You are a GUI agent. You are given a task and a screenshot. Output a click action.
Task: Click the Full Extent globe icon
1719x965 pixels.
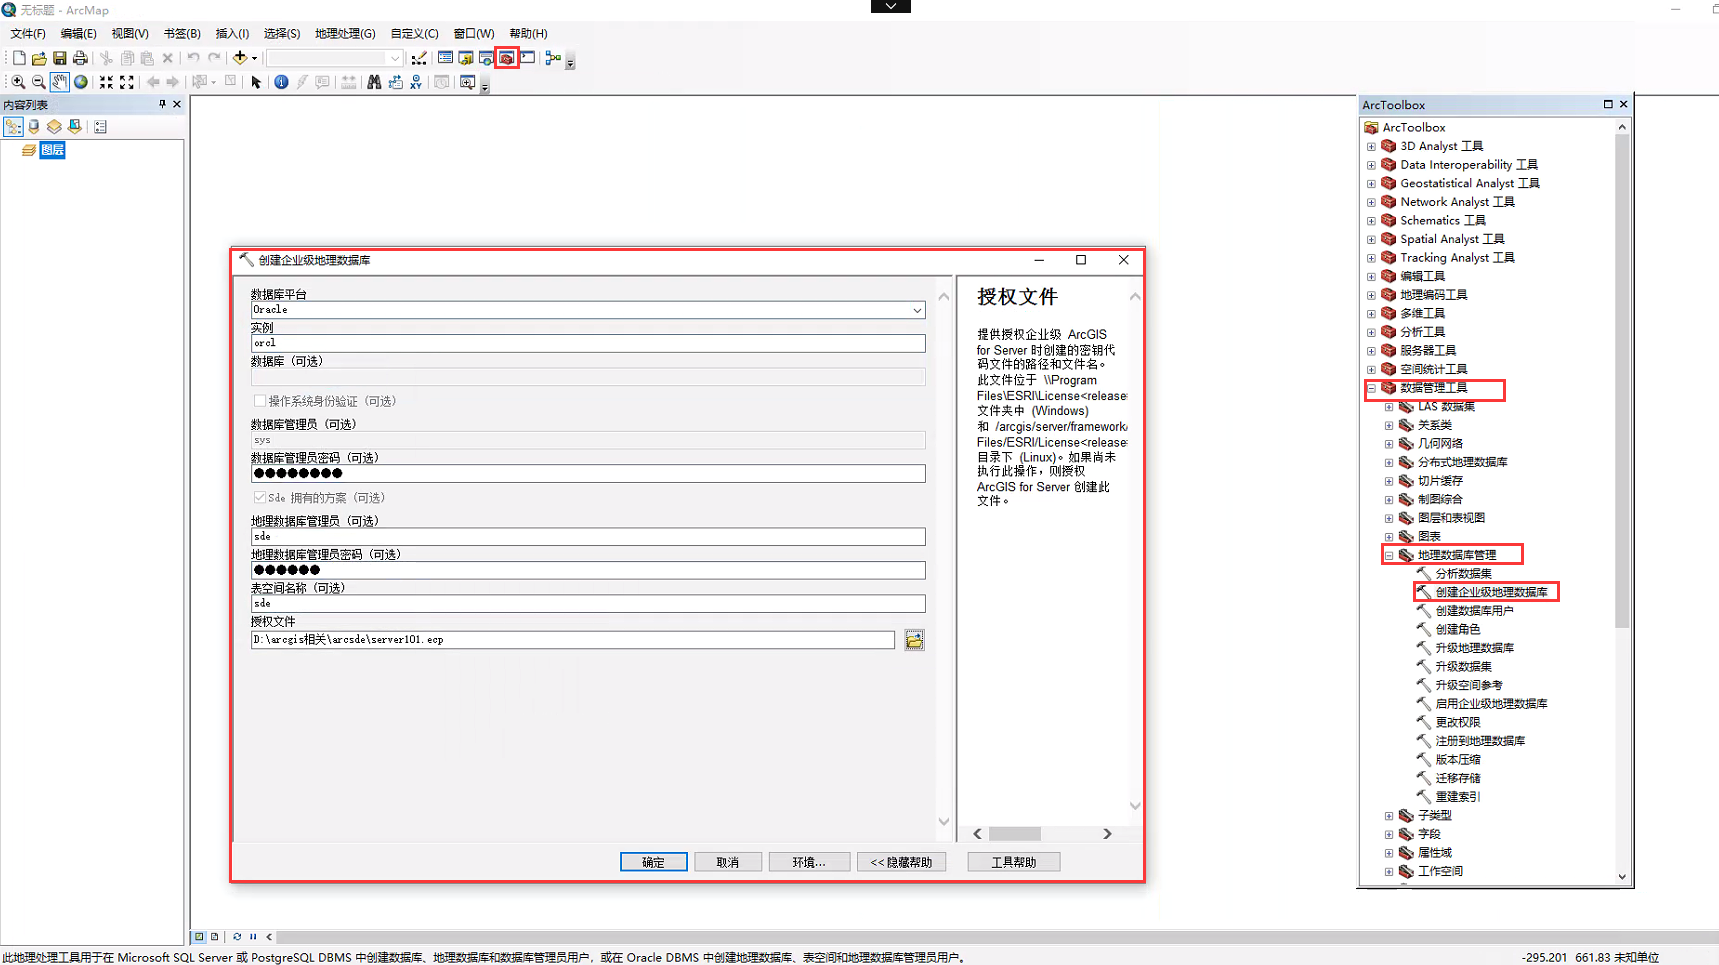[80, 82]
